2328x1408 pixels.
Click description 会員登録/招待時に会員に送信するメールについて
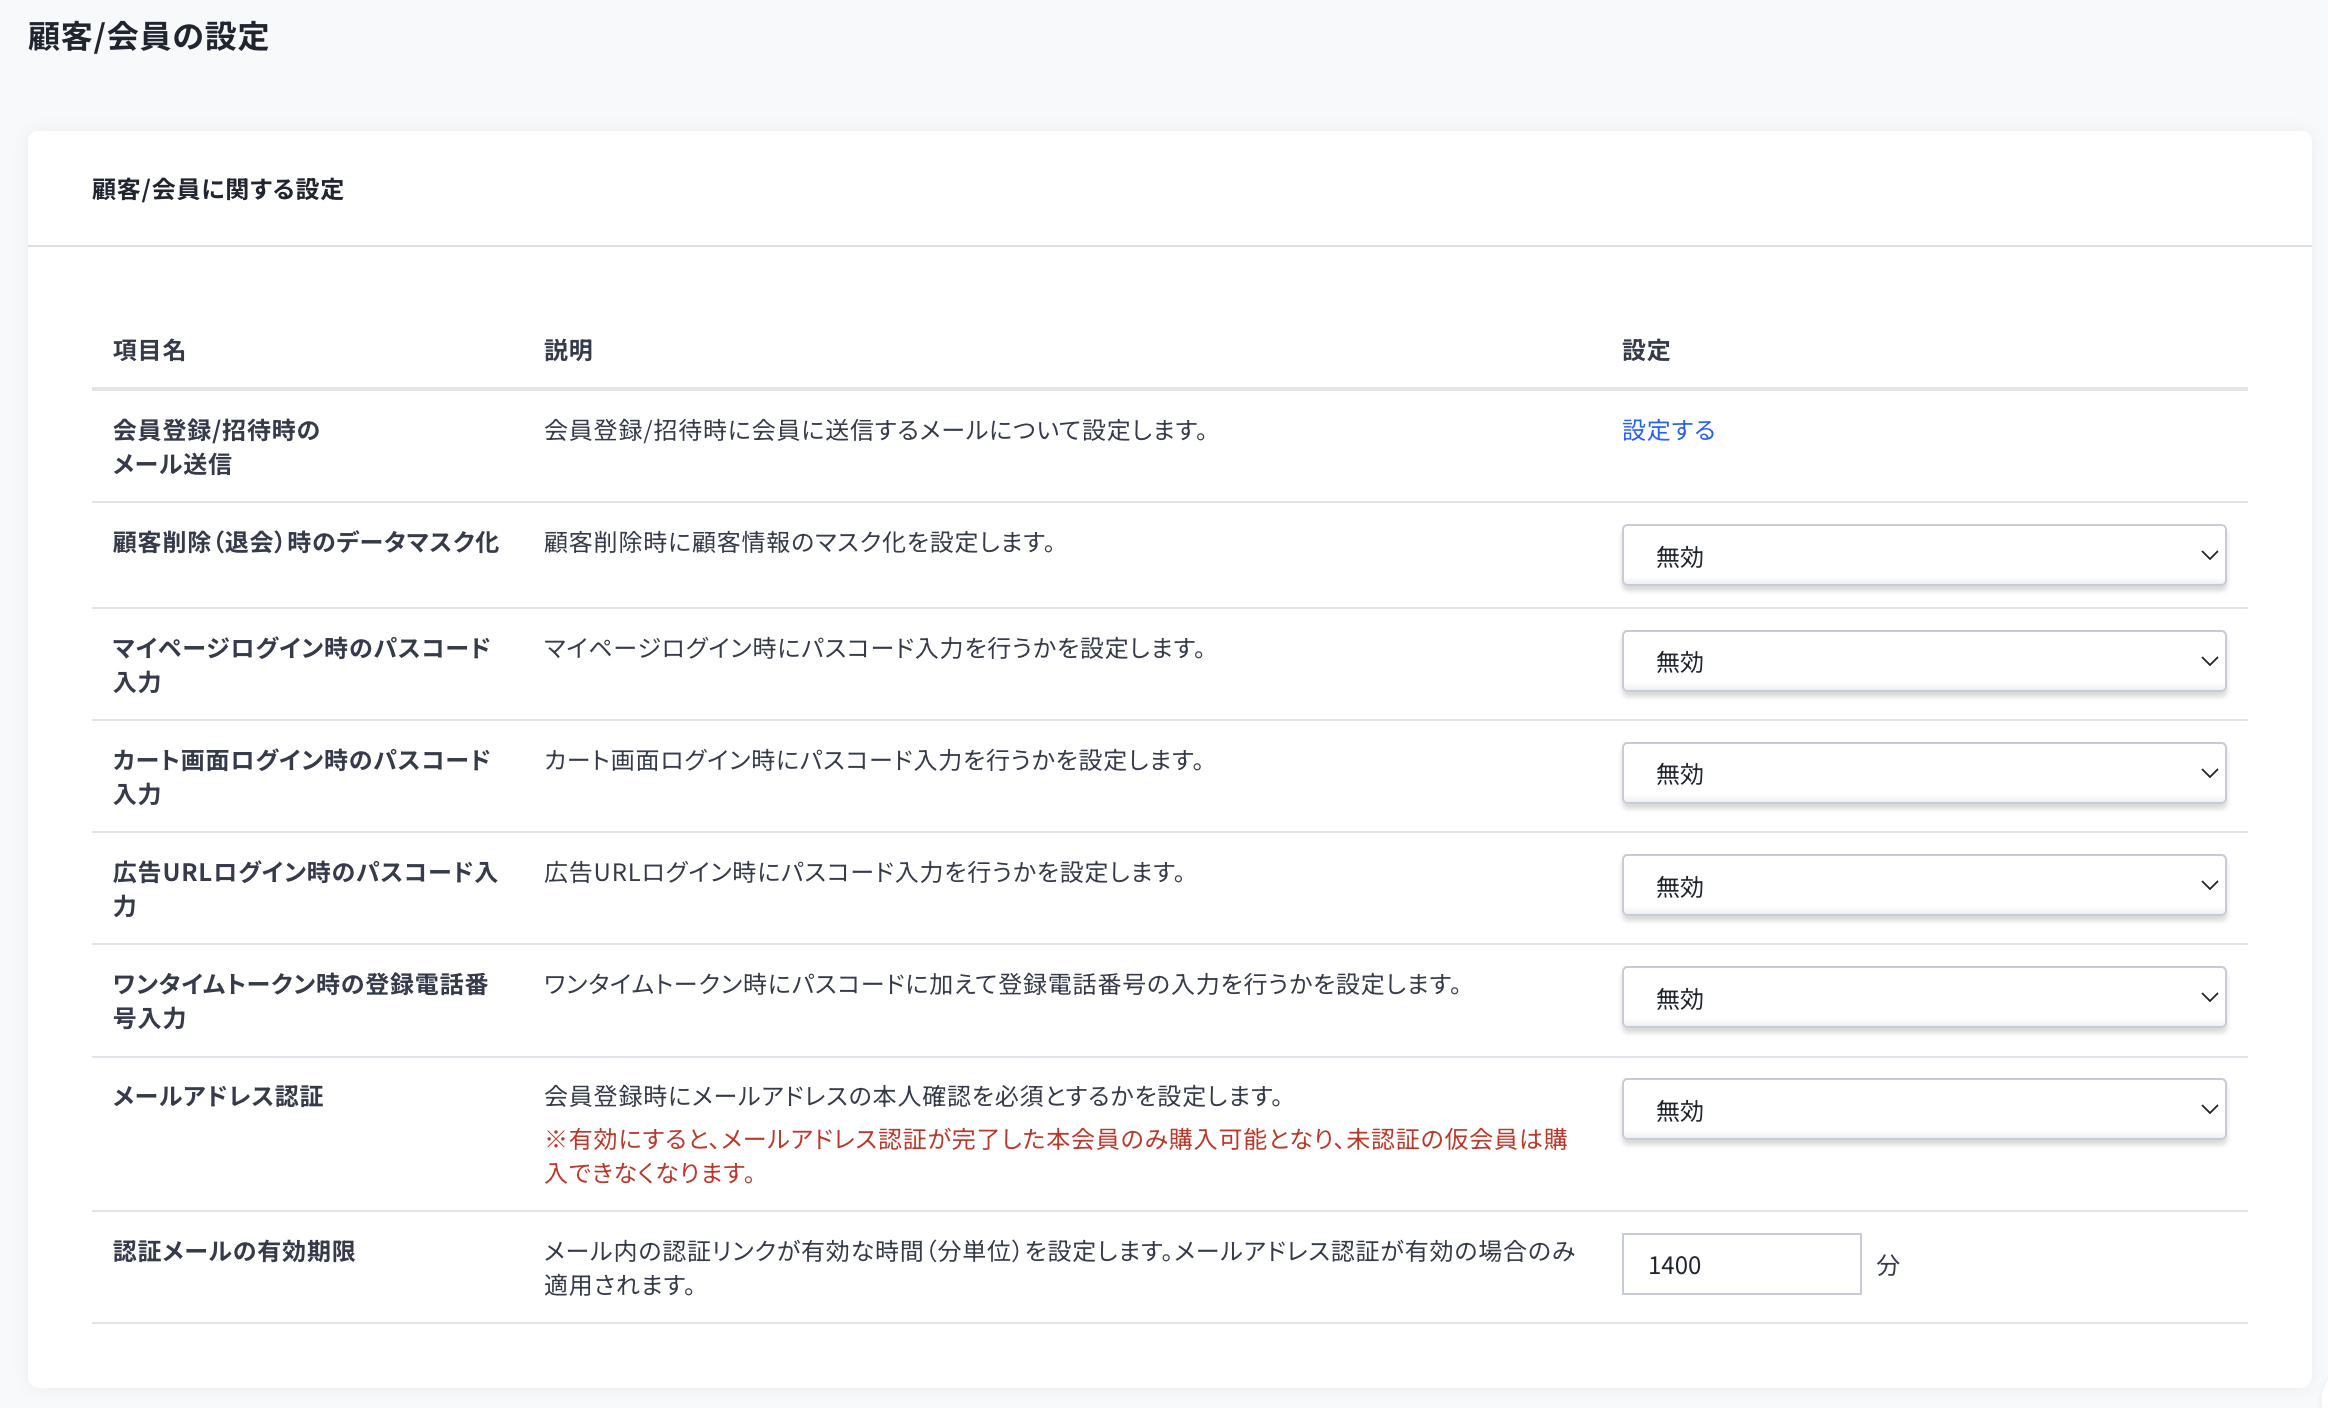(x=878, y=430)
